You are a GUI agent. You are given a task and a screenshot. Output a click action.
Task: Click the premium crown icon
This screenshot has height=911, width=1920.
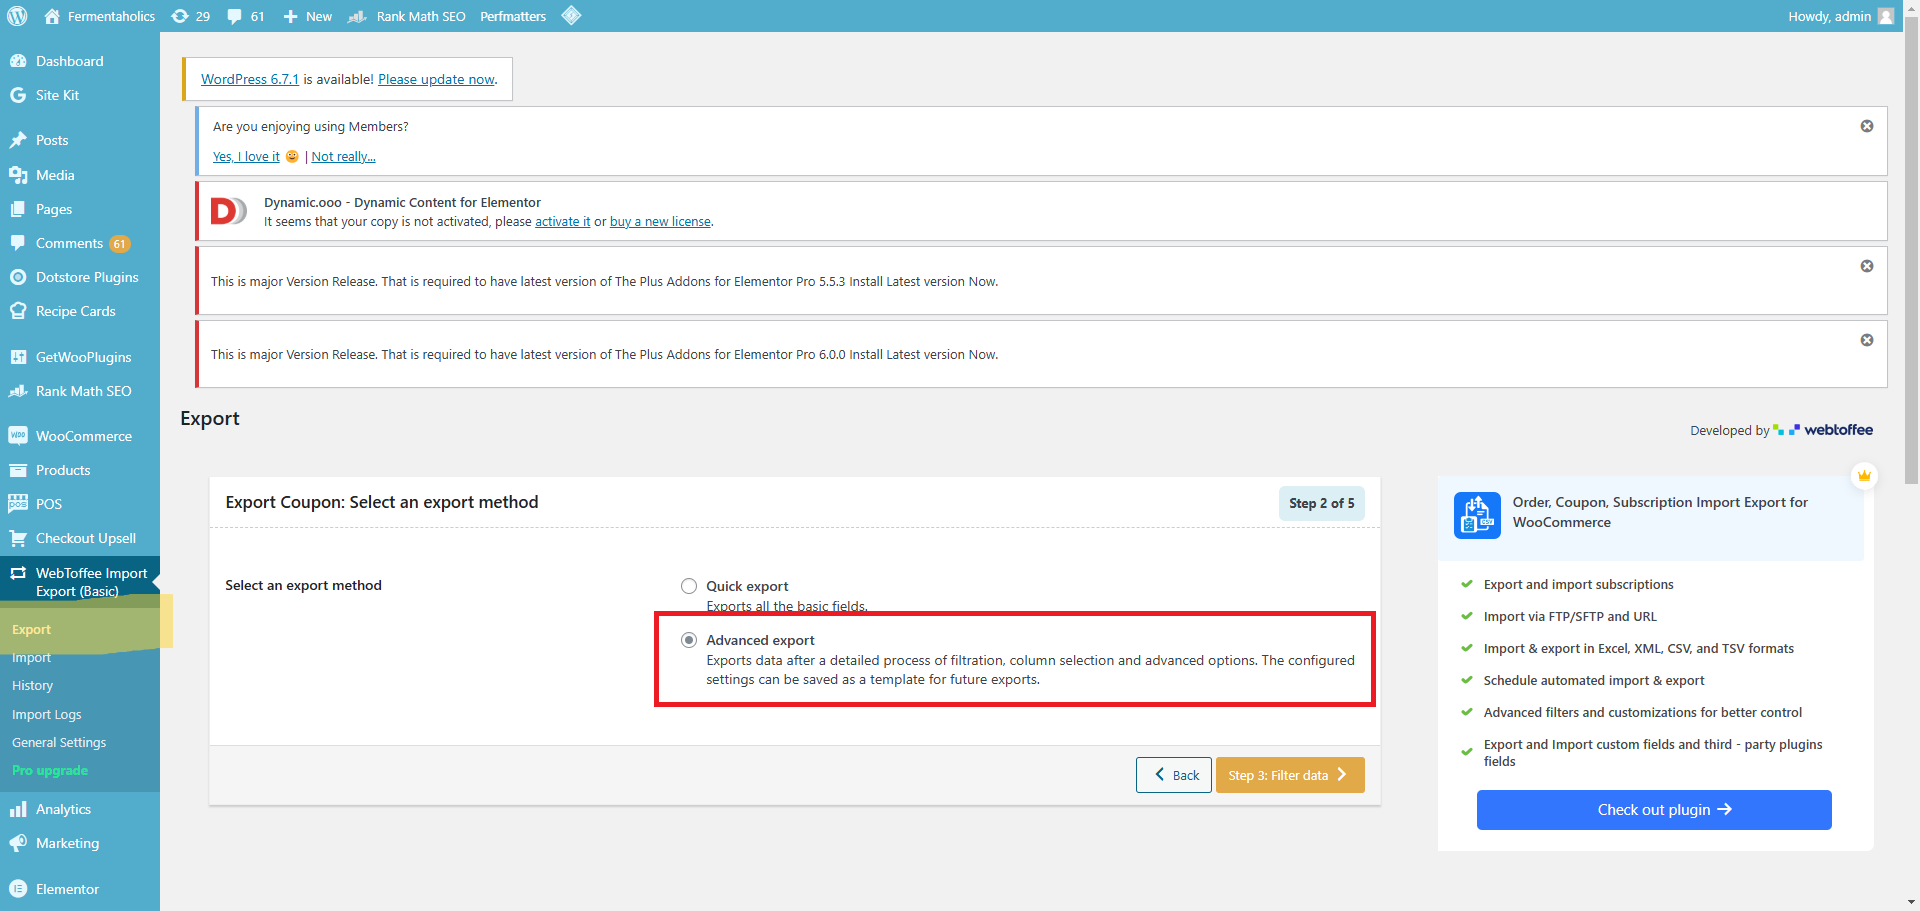click(x=1864, y=476)
